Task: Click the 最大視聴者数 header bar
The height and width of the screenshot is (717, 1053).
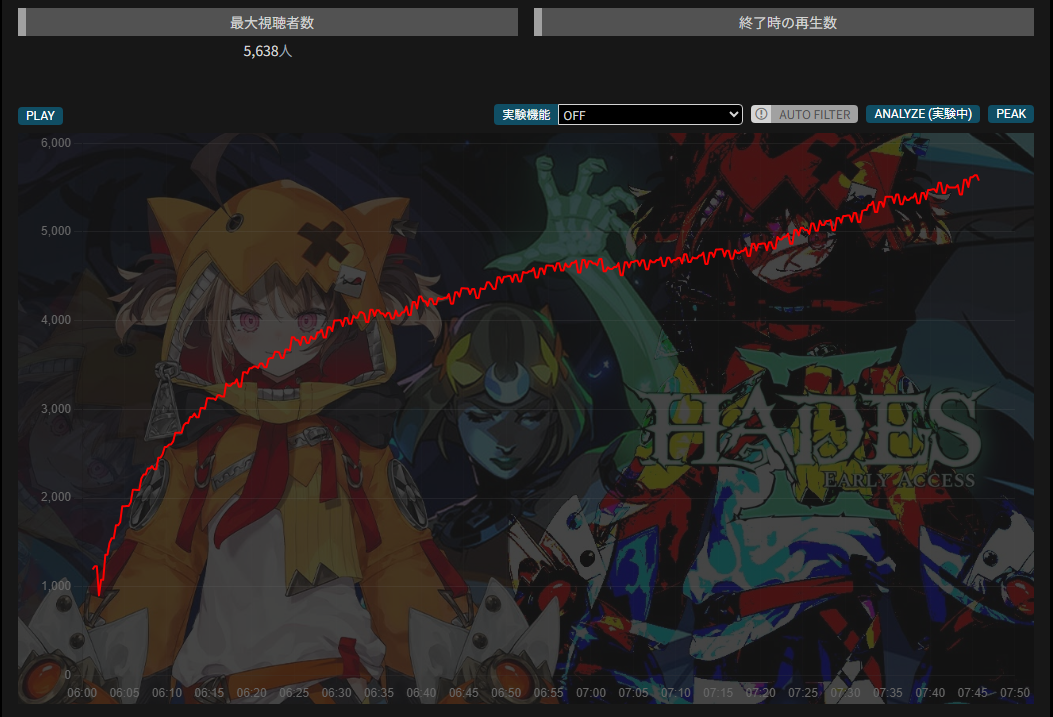Action: [x=268, y=22]
